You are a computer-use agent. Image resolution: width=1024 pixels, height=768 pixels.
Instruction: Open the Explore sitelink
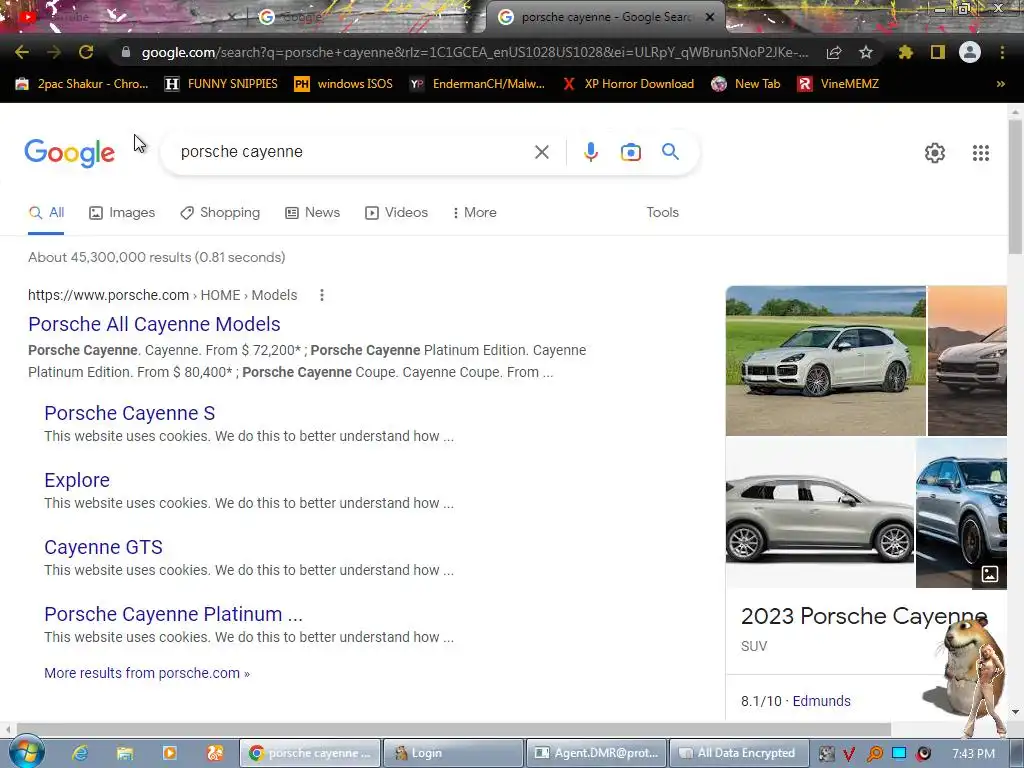coord(77,480)
